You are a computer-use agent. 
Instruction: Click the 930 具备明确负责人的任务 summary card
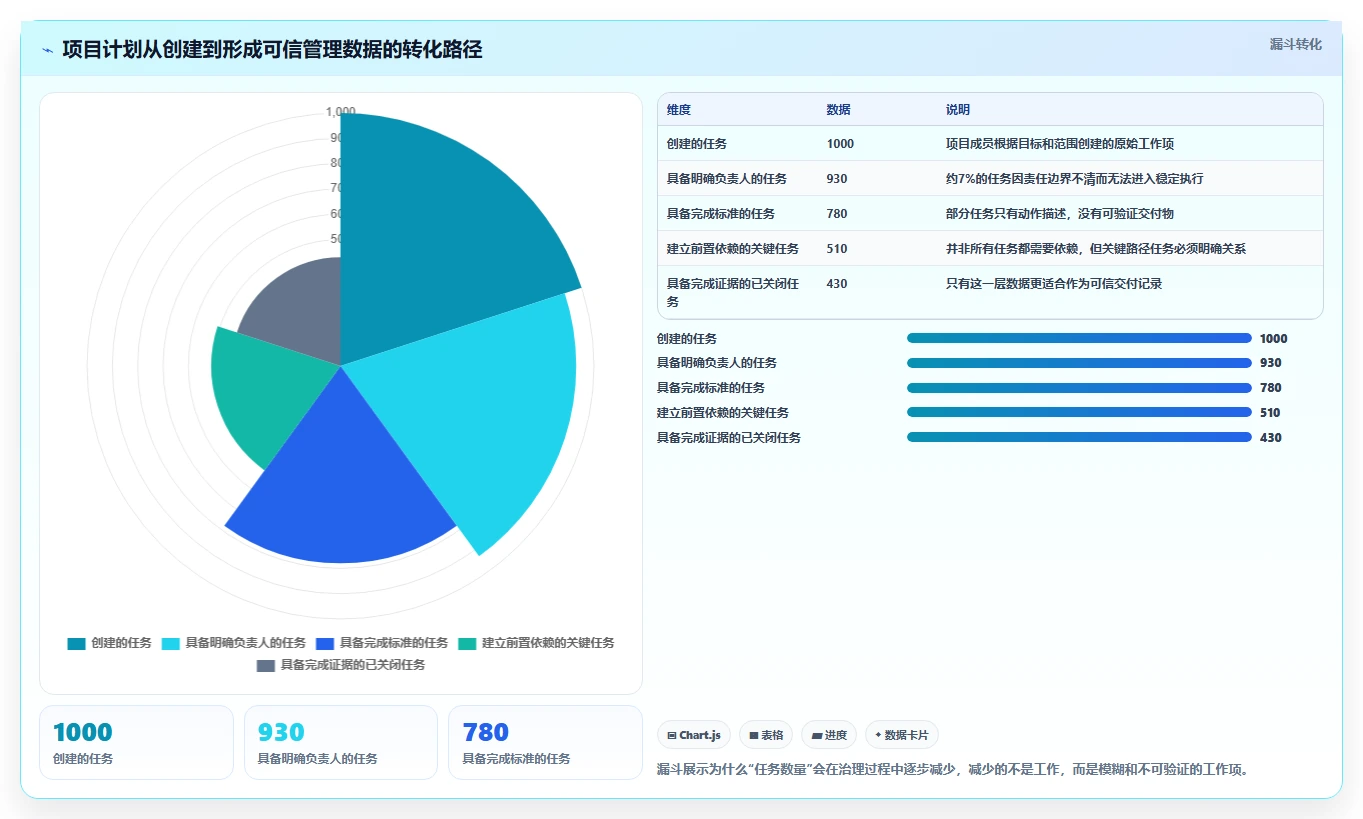click(x=341, y=742)
